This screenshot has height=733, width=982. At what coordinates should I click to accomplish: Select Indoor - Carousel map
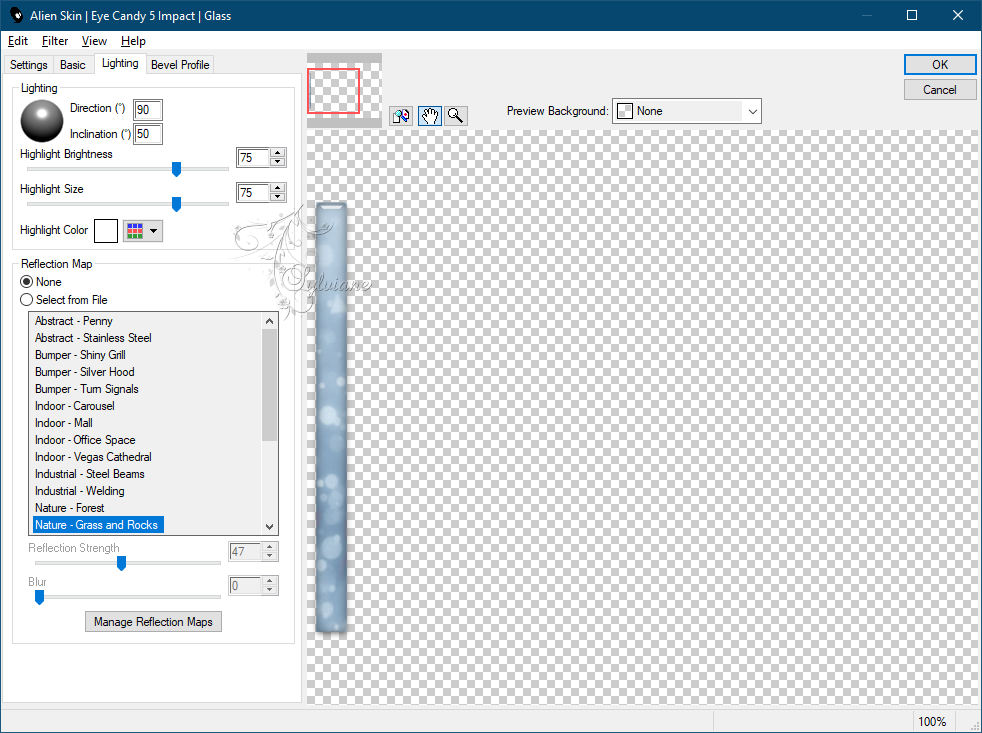coord(75,406)
